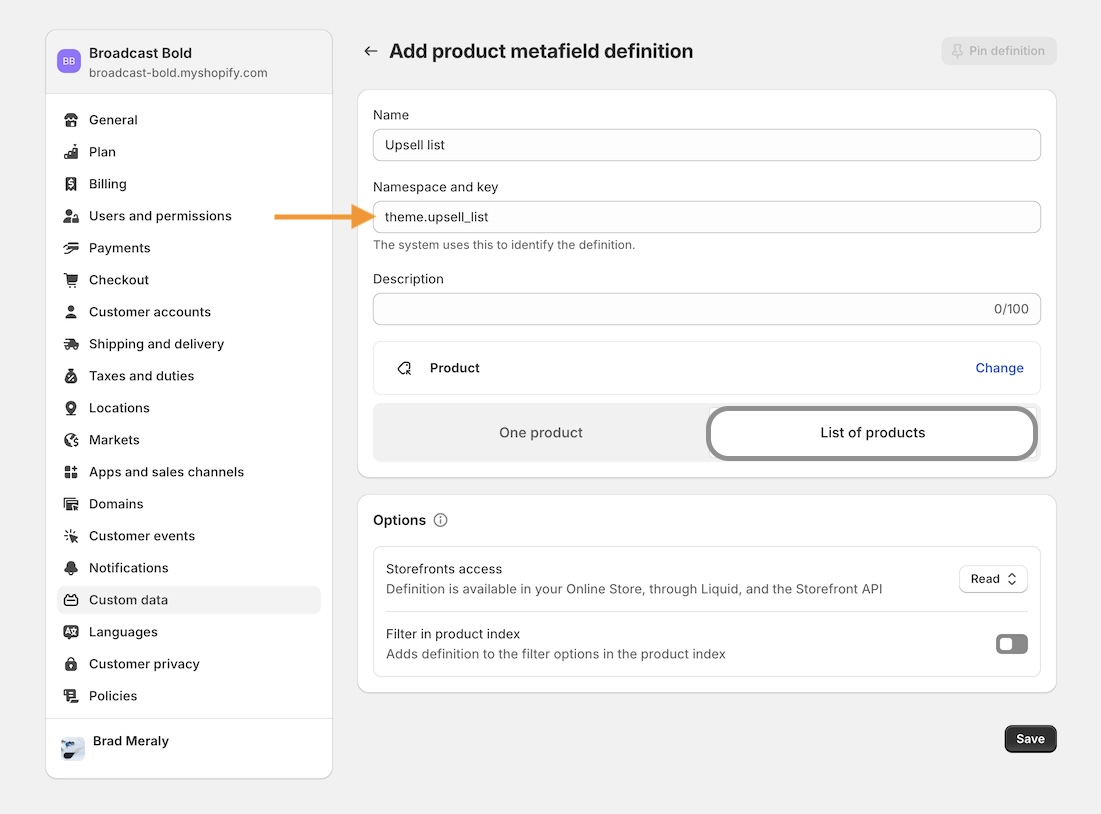Select the List of products option
1101x814 pixels.
coord(872,433)
